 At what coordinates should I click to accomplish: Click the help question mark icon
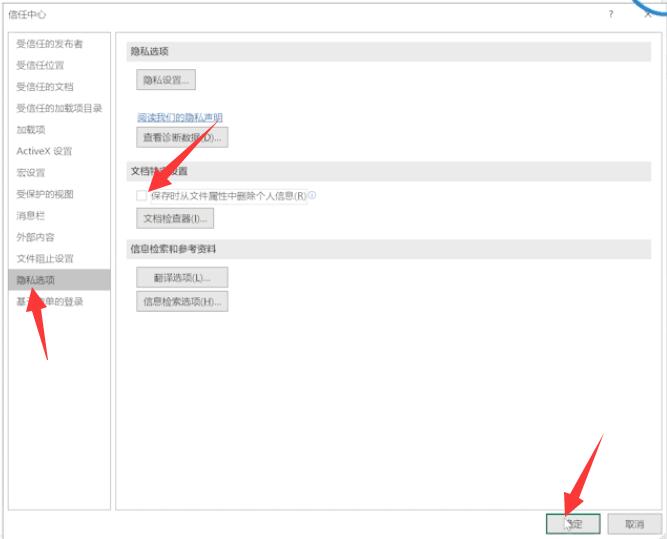(611, 14)
